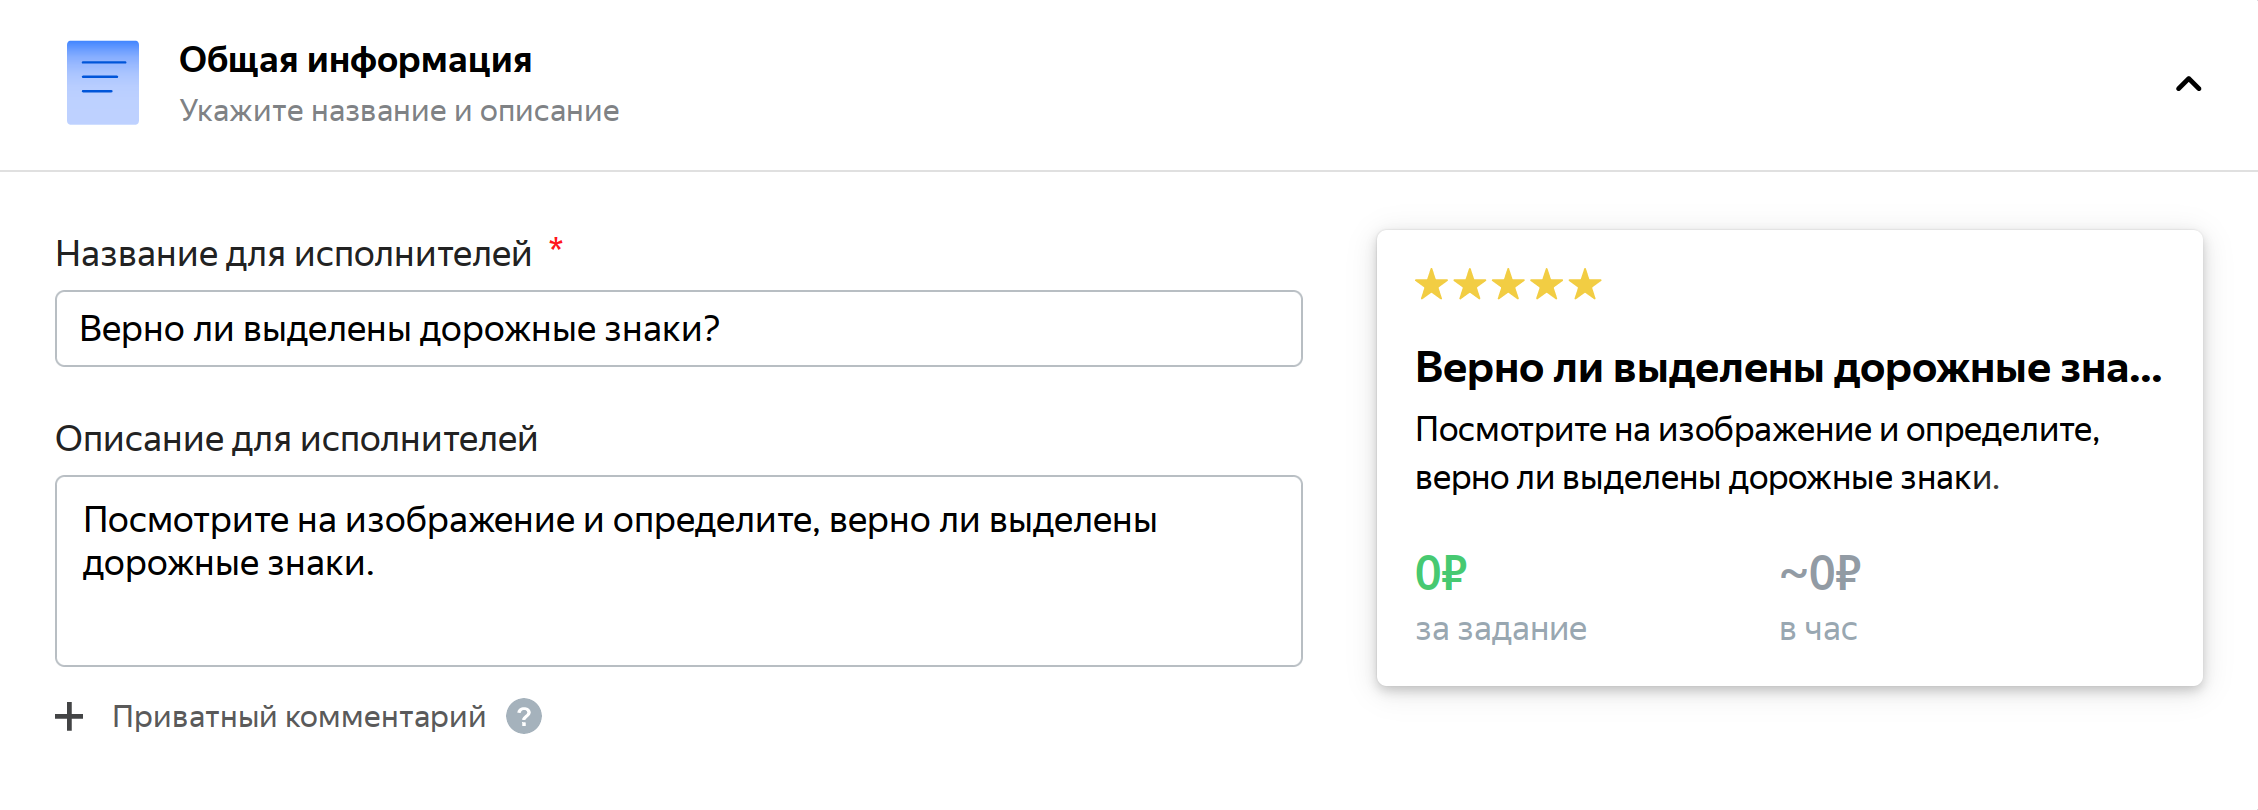Viewport: 2258px width, 810px height.
Task: Open the help question mark near Приватный комментарий
Action: (x=524, y=716)
